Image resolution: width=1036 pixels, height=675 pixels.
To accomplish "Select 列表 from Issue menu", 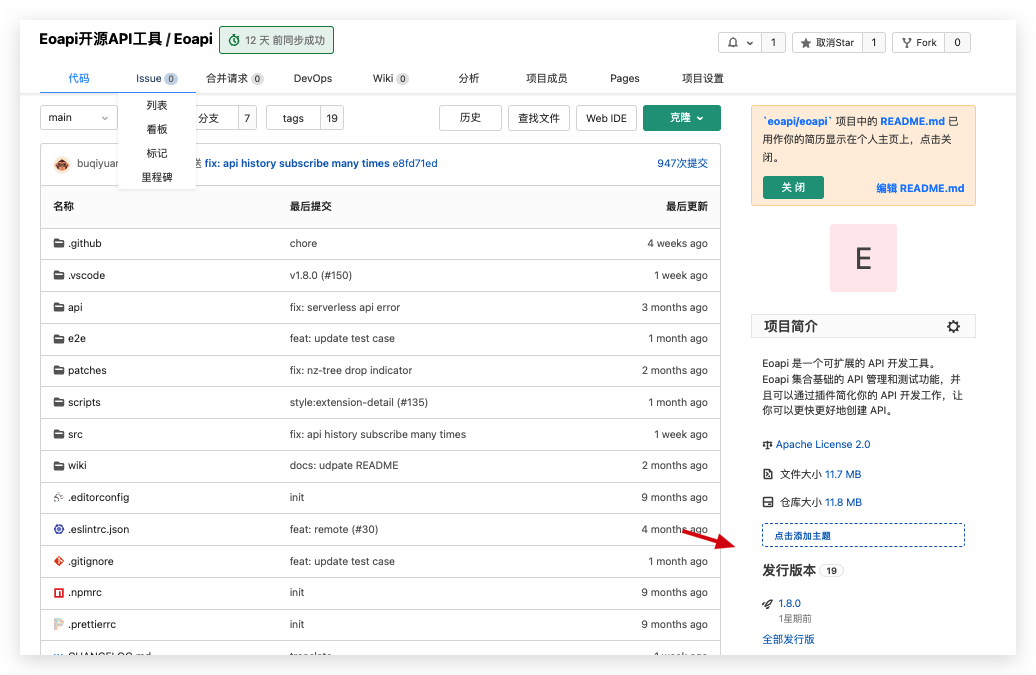I will point(157,105).
